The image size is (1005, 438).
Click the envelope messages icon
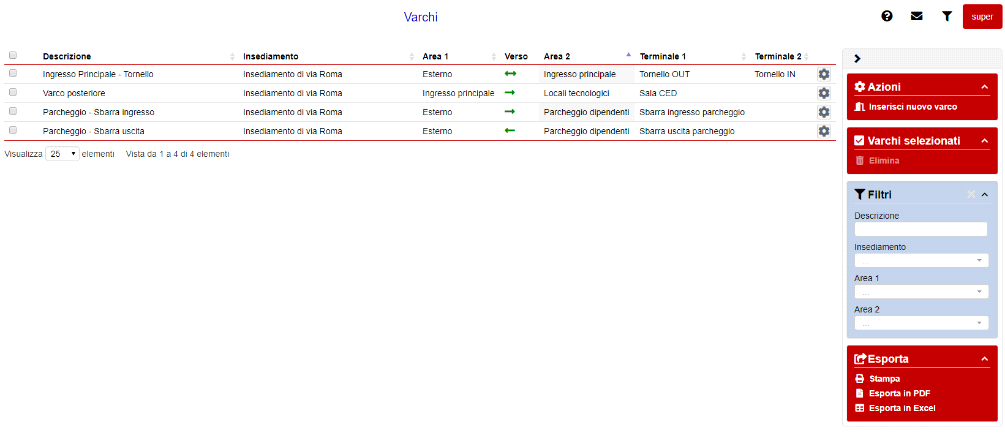pyautogui.click(x=916, y=16)
